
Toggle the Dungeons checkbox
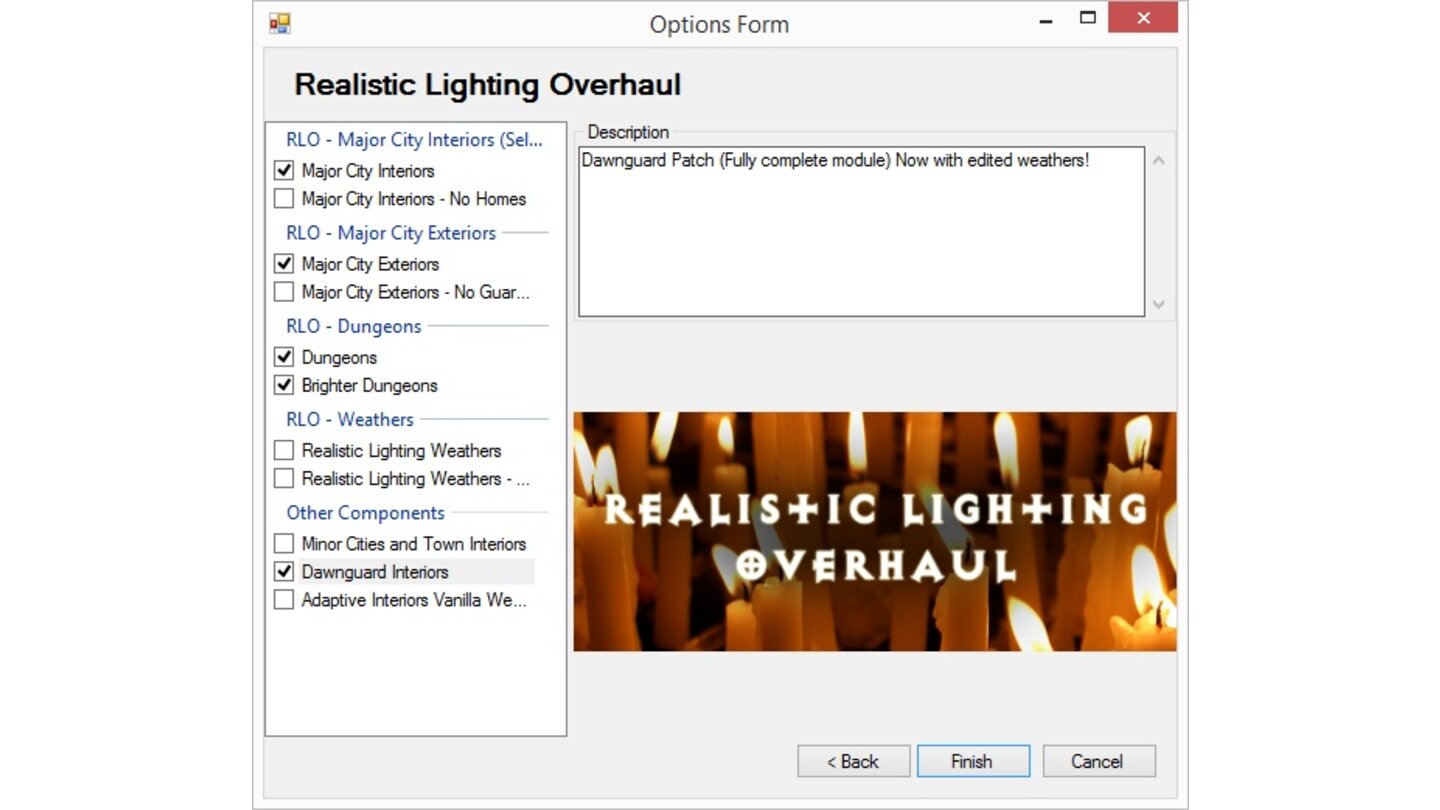pyautogui.click(x=284, y=357)
